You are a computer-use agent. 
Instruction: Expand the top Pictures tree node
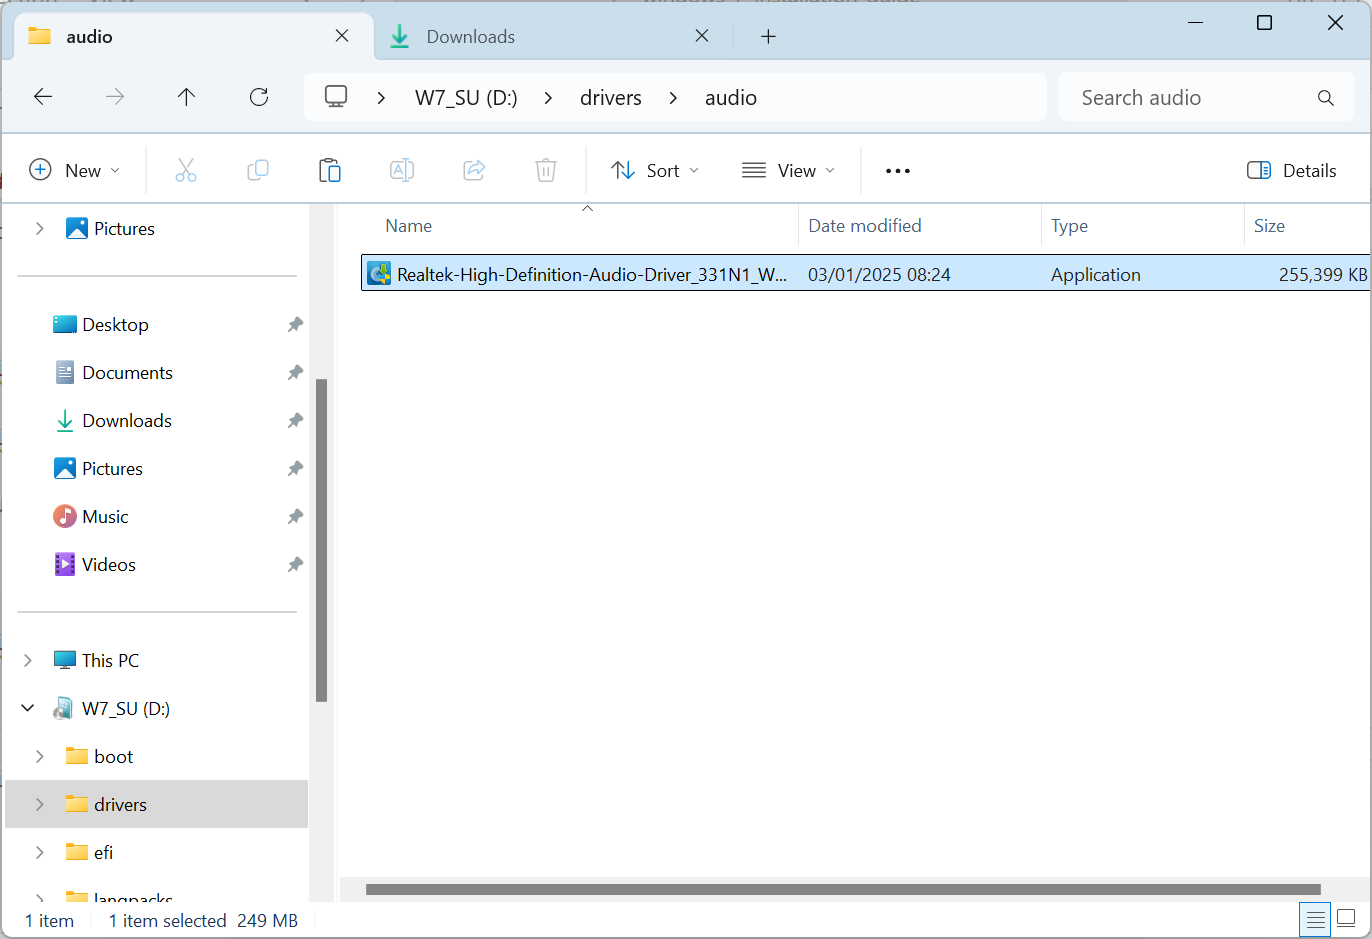39,229
